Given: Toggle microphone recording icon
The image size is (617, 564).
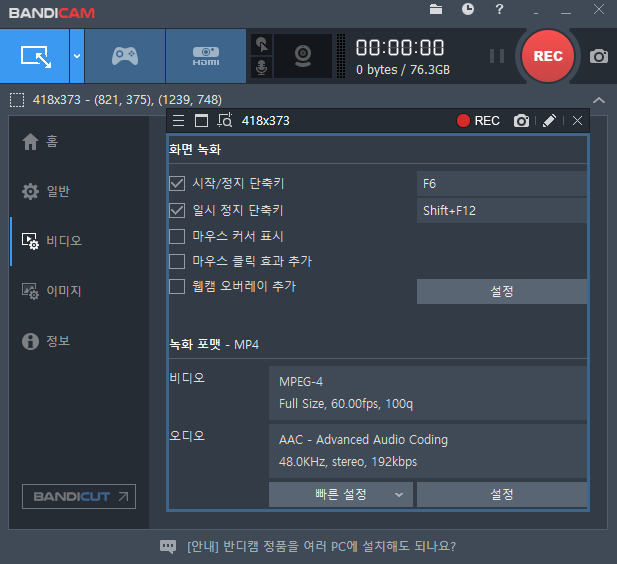Looking at the screenshot, I should (261, 67).
